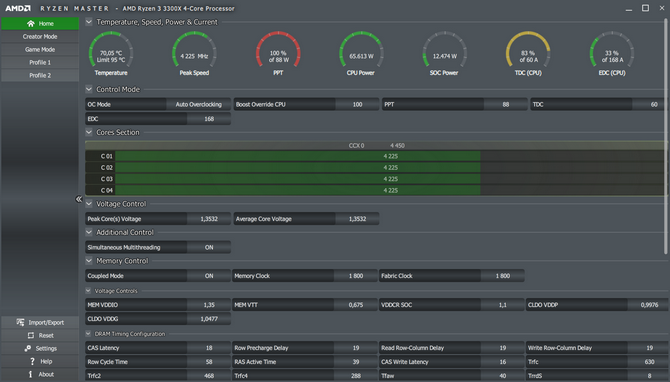Select Profile 1 in sidebar
670x382 pixels.
pyautogui.click(x=40, y=62)
